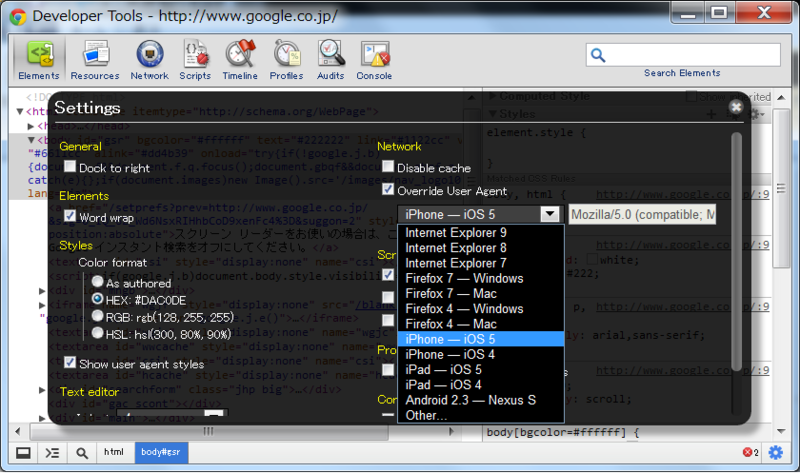
Task: Click the dock/undock window icon
Action: [23, 453]
